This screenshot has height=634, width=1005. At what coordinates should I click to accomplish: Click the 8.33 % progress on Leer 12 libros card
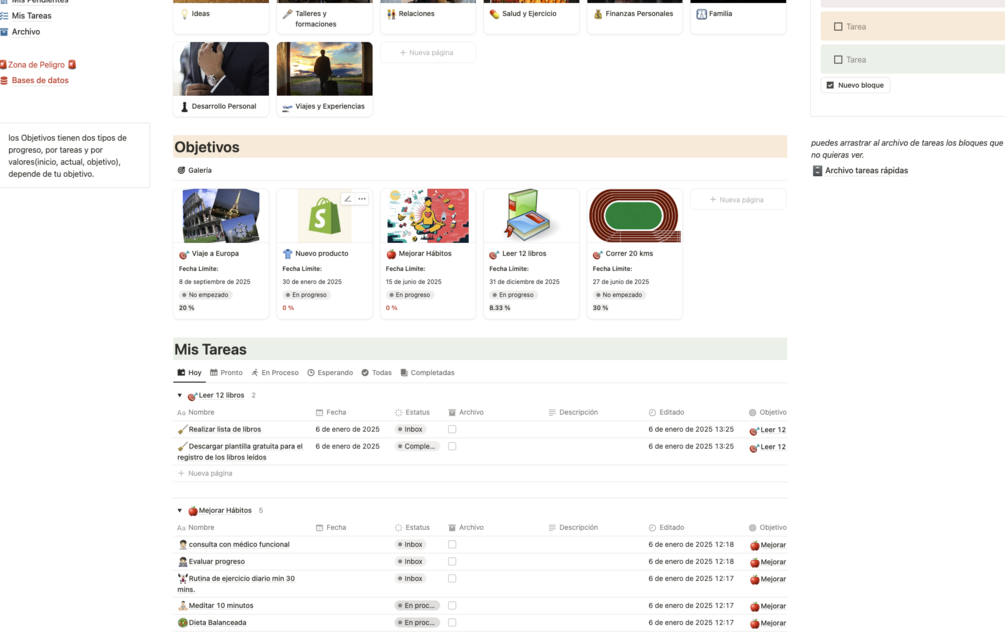[500, 308]
